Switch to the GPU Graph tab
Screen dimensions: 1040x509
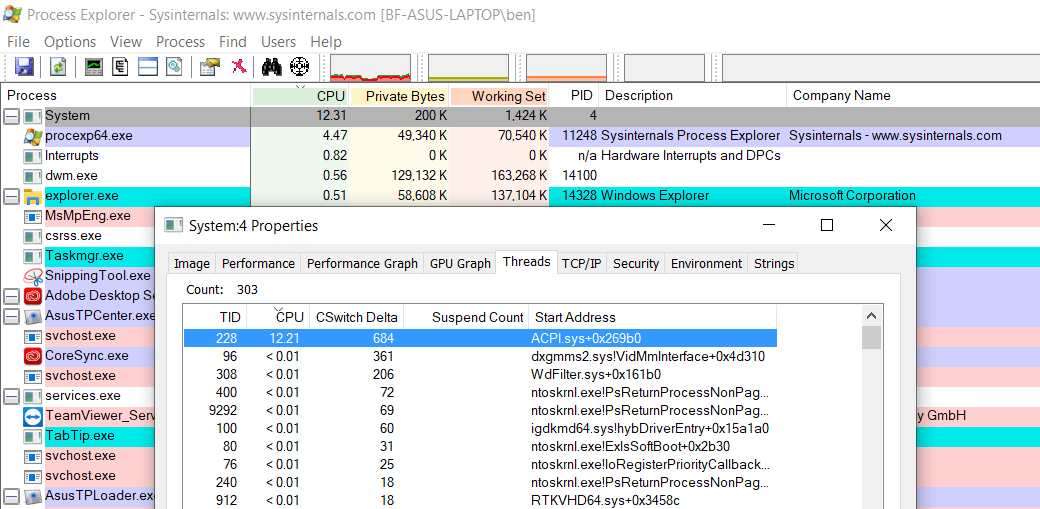pos(460,263)
